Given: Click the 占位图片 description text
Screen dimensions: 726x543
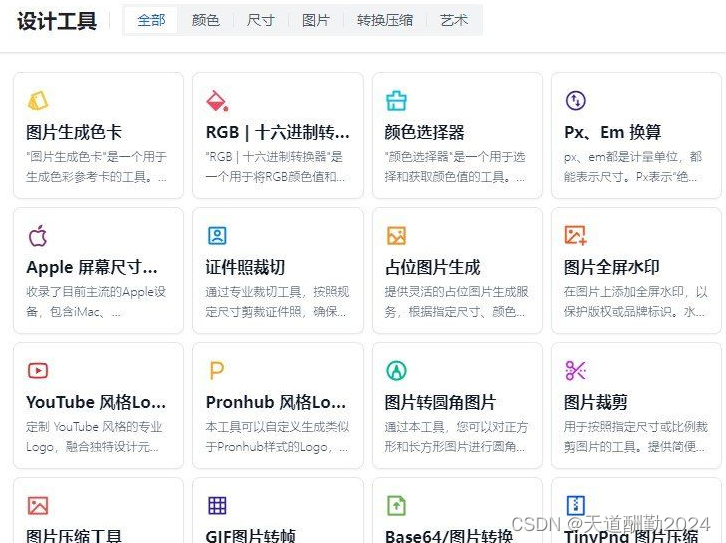Looking at the screenshot, I should (457, 302).
